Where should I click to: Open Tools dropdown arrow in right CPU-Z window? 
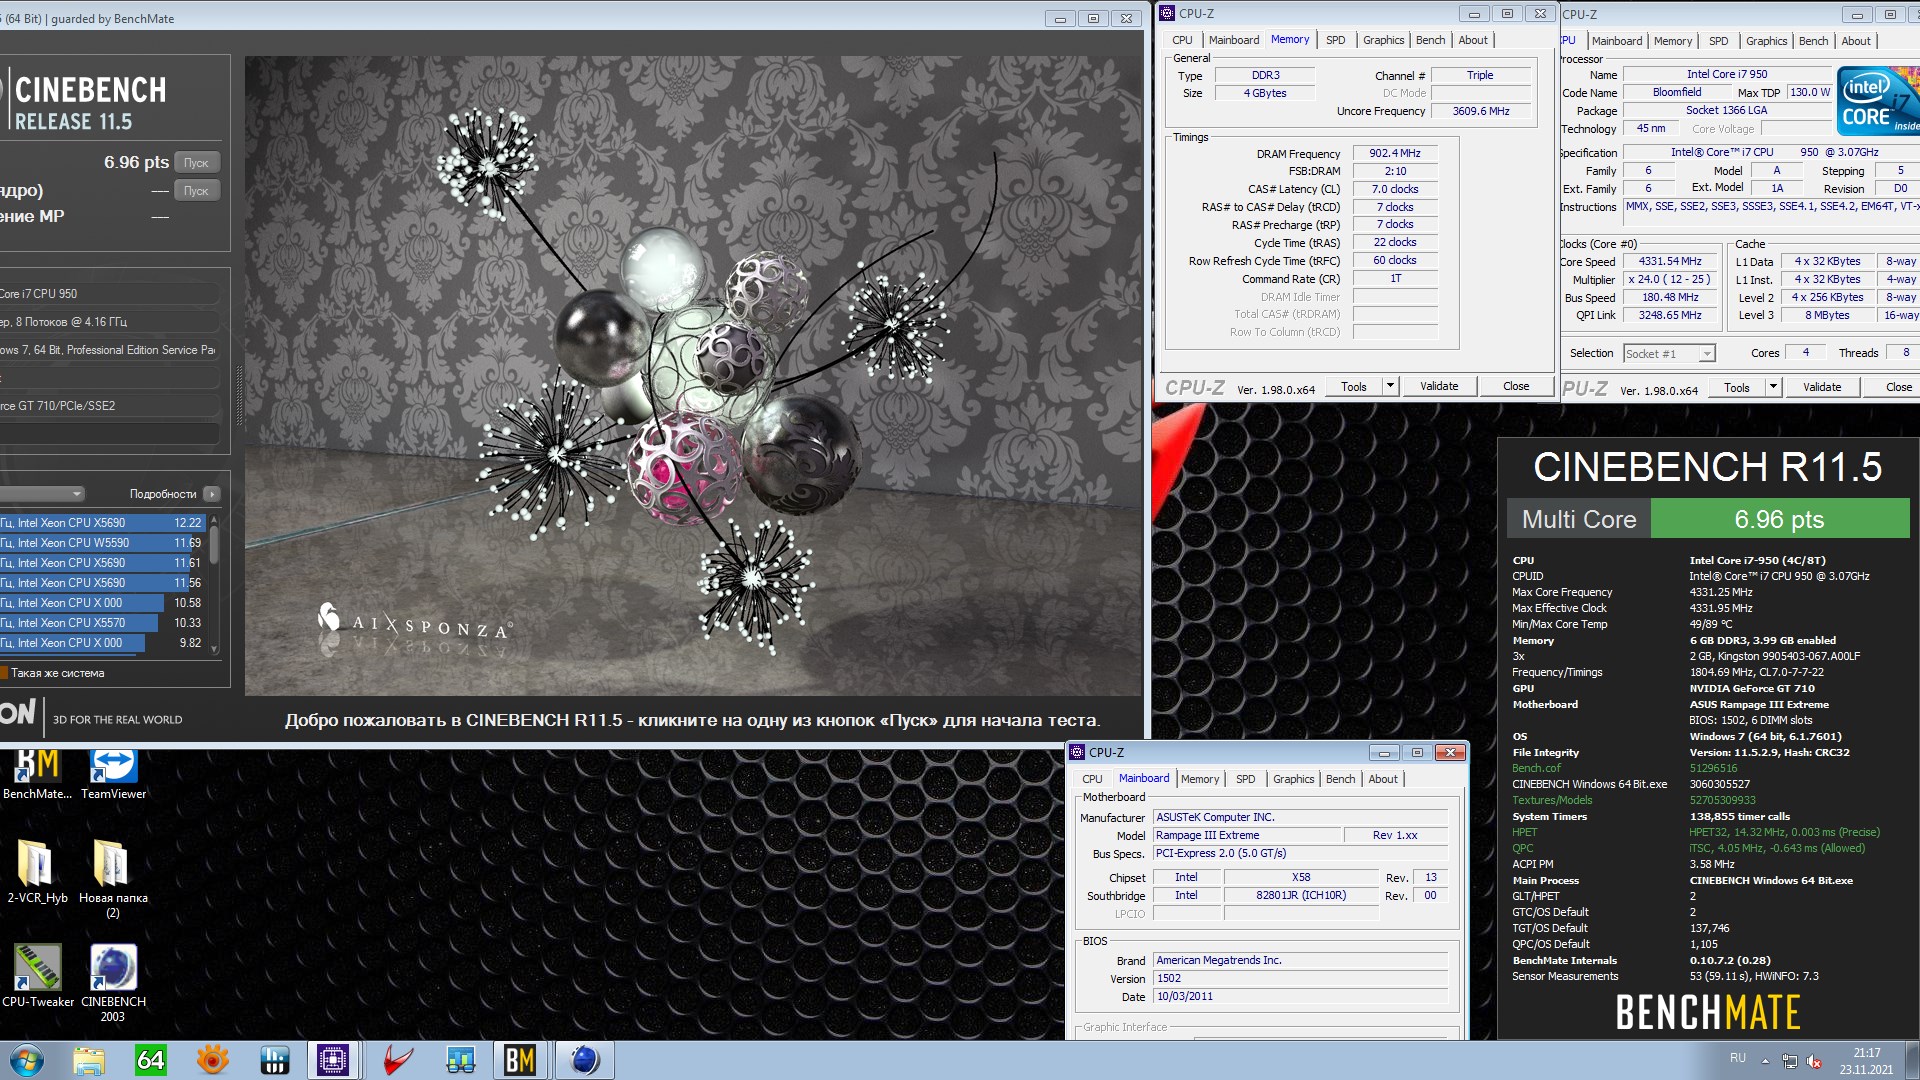1773,387
